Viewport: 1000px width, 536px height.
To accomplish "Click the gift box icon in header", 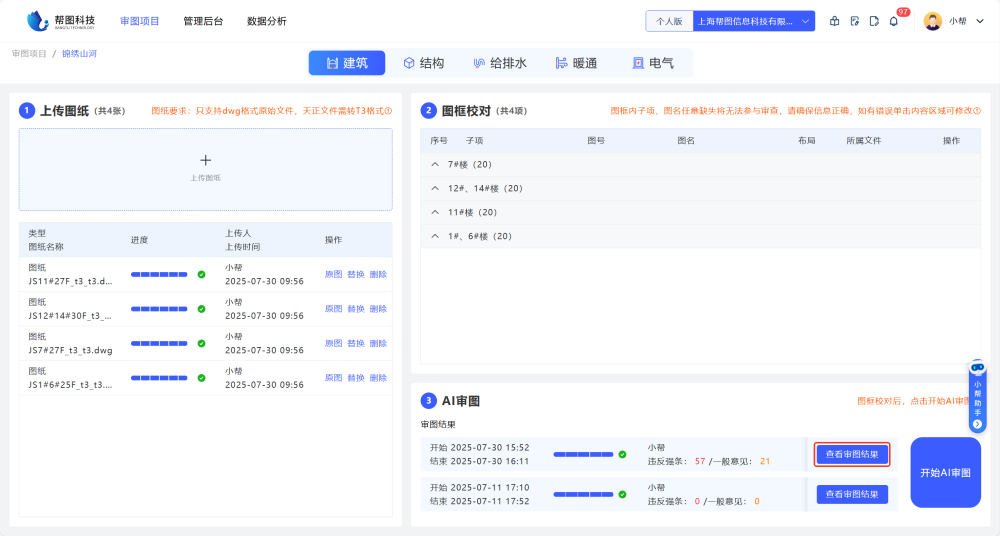I will tap(835, 21).
